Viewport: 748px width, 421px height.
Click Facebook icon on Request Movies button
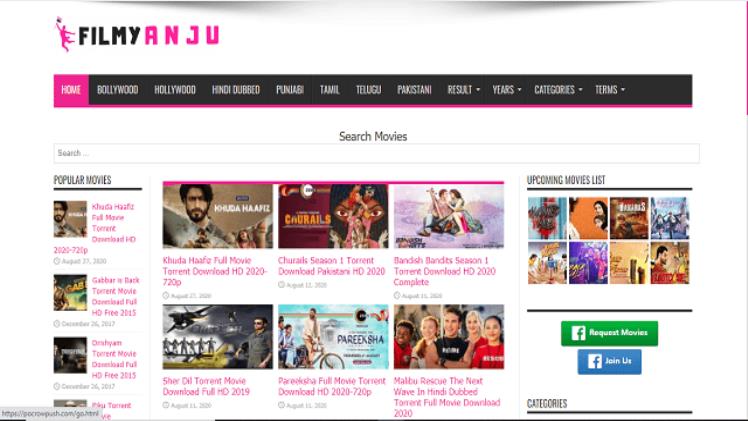click(578, 333)
